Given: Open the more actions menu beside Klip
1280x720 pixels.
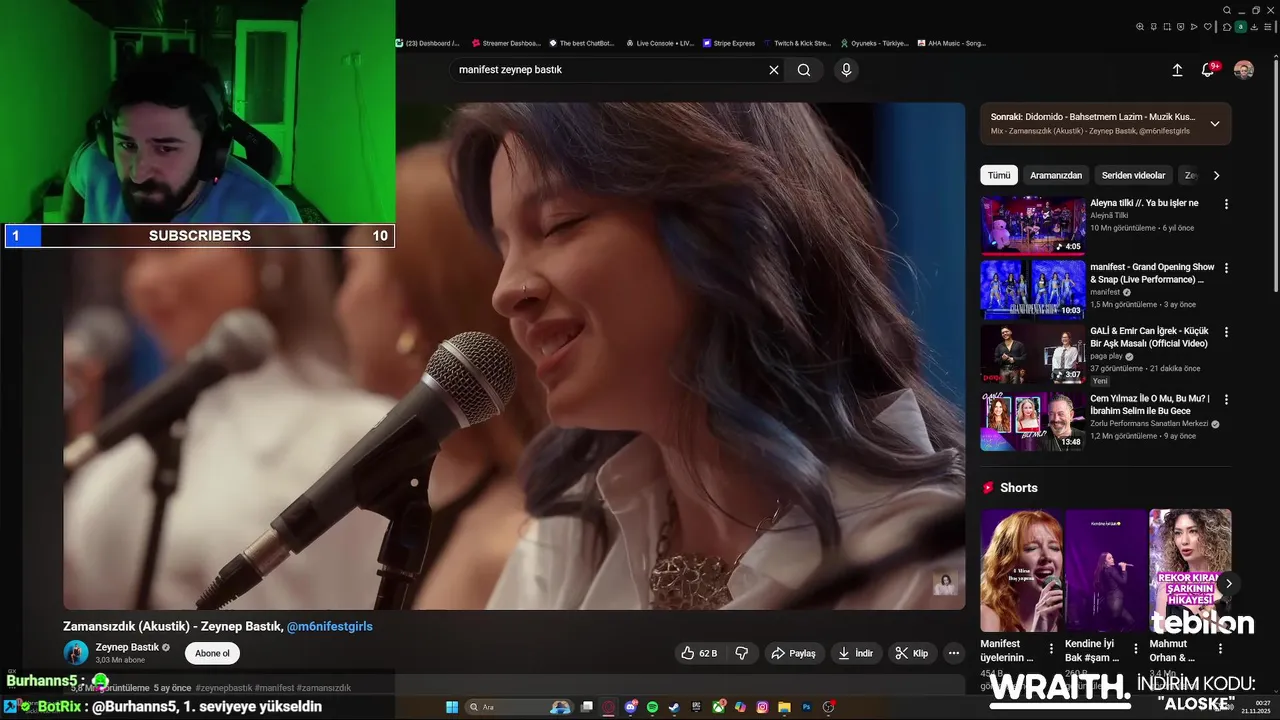Looking at the screenshot, I should point(954,653).
